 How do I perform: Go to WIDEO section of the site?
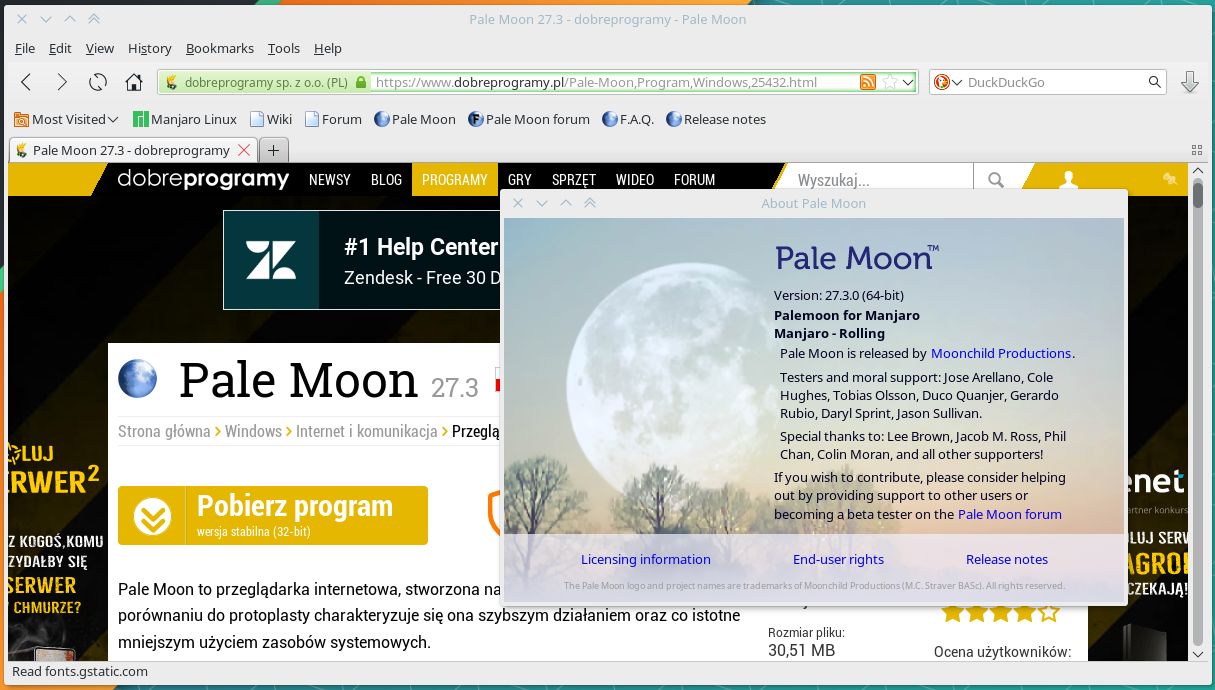(x=635, y=180)
